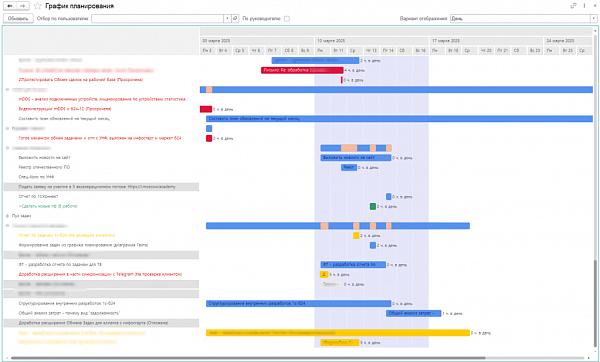This screenshot has width=600, height=362.
Task: Click the forward navigation arrow
Action: pyautogui.click(x=23, y=6)
